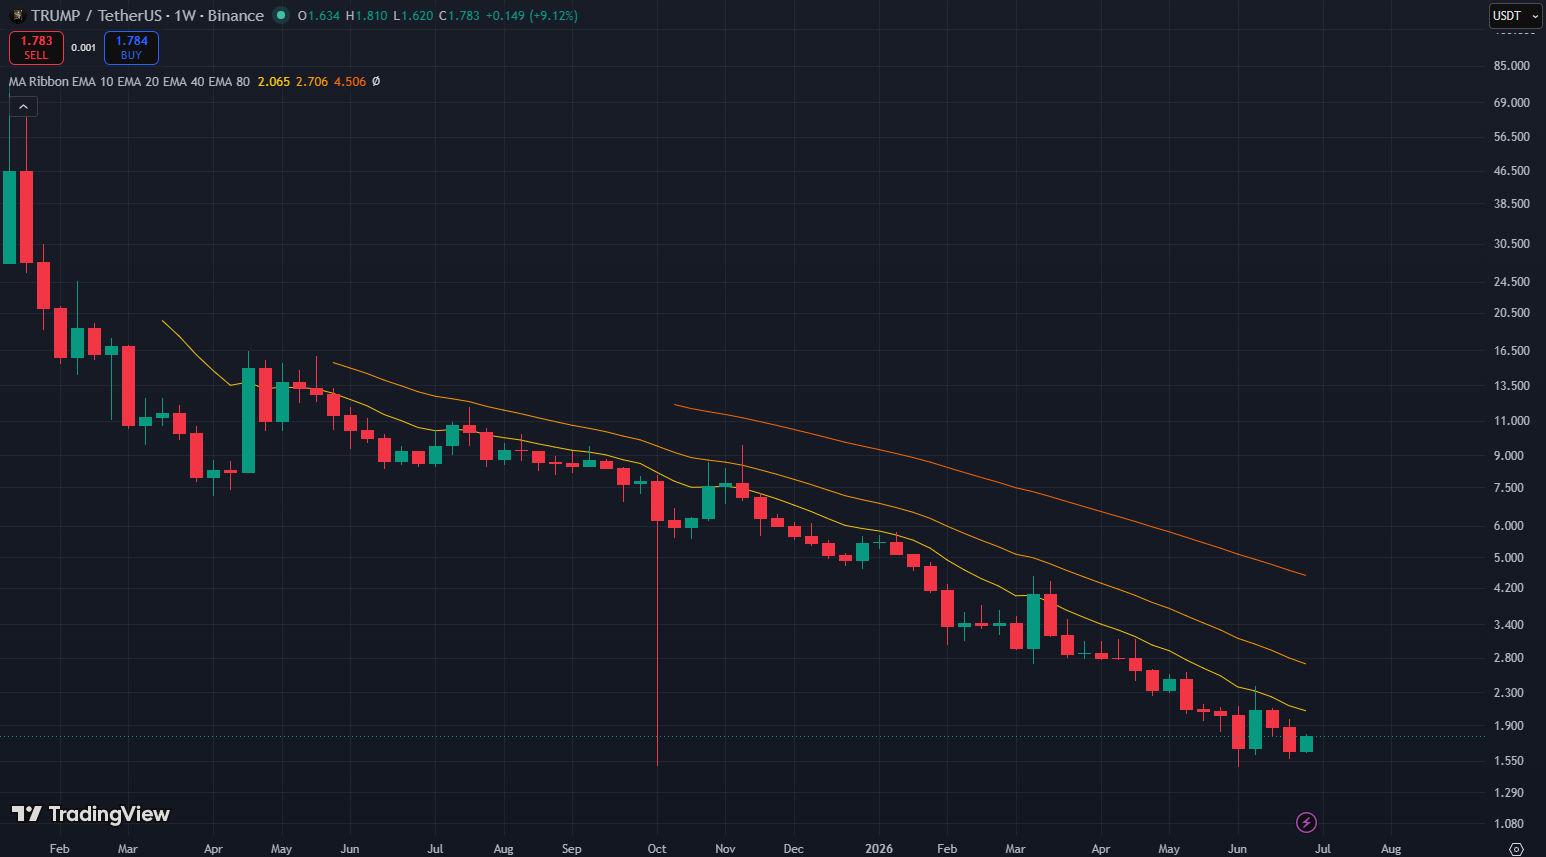Click the EMA value 4.506
This screenshot has width=1546, height=857.
pyautogui.click(x=350, y=82)
